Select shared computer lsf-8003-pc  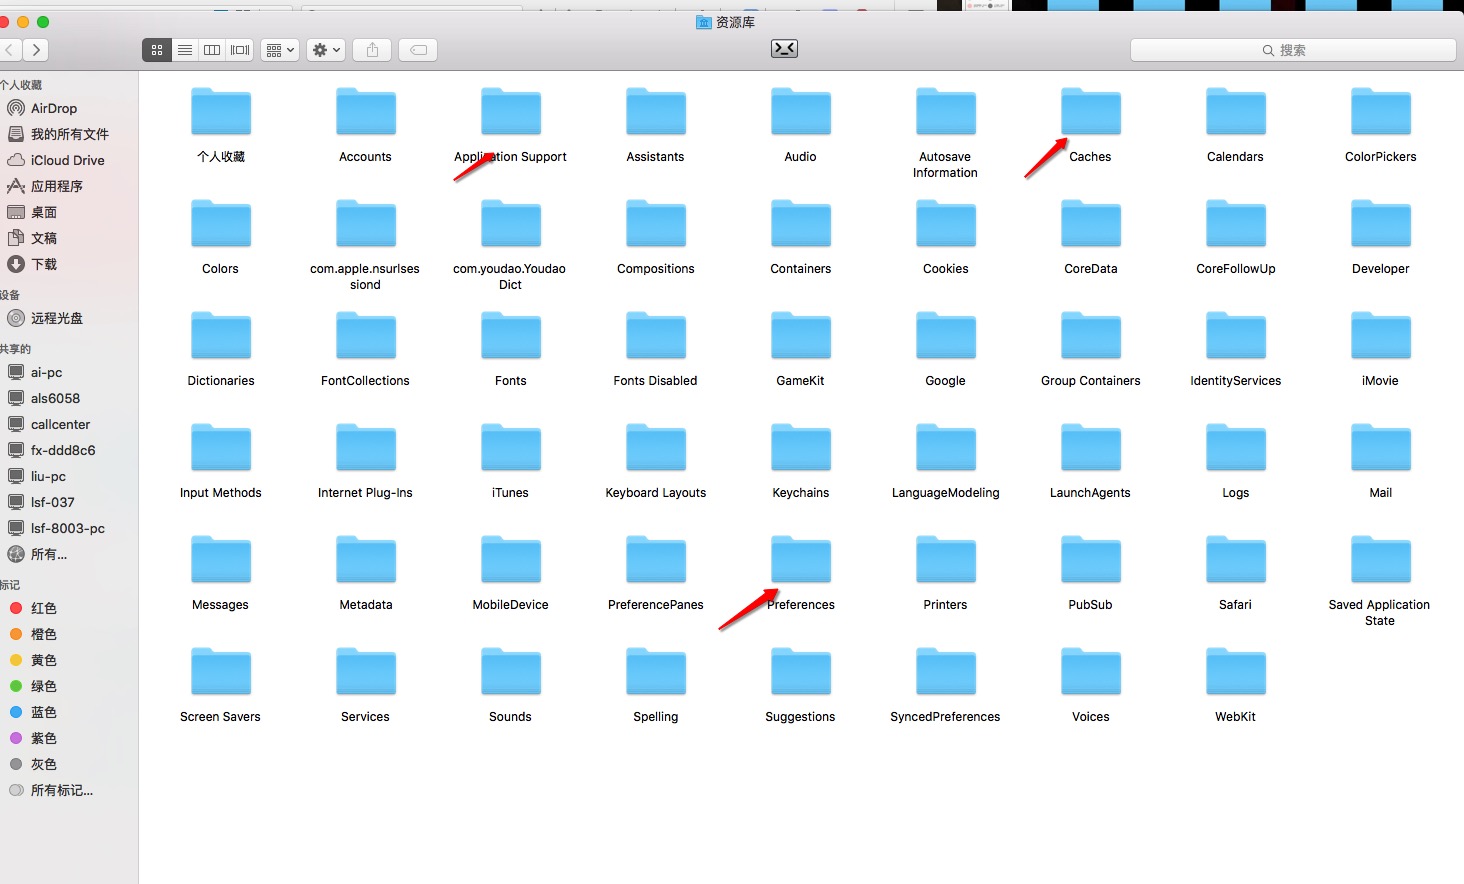pos(67,528)
